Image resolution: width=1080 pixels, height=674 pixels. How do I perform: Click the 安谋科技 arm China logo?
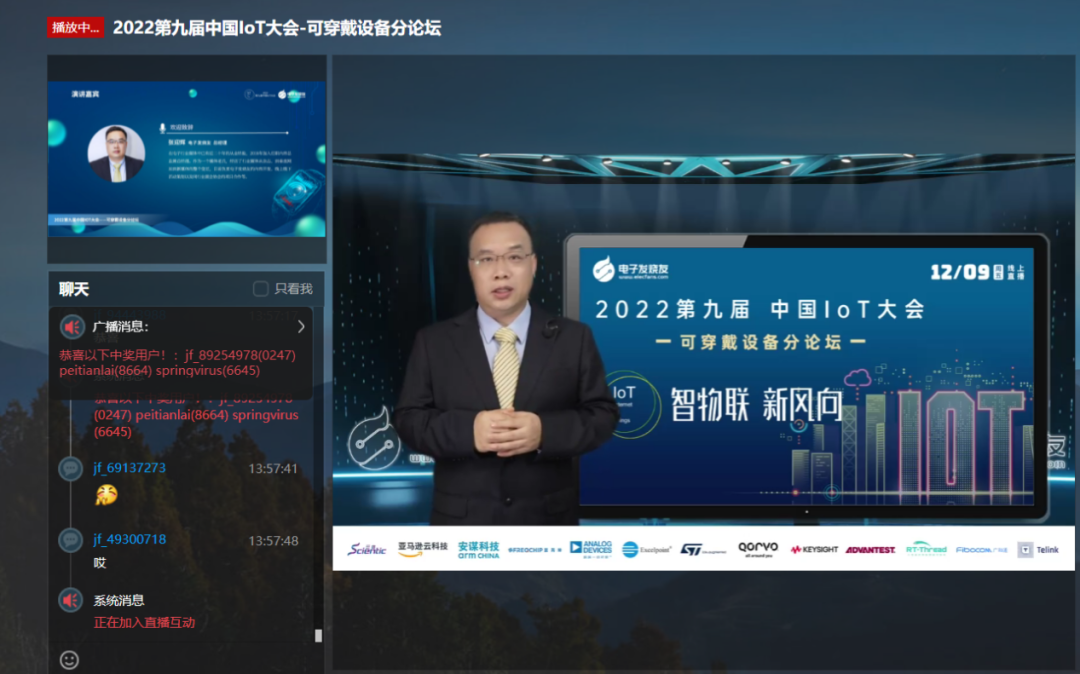[x=478, y=549]
